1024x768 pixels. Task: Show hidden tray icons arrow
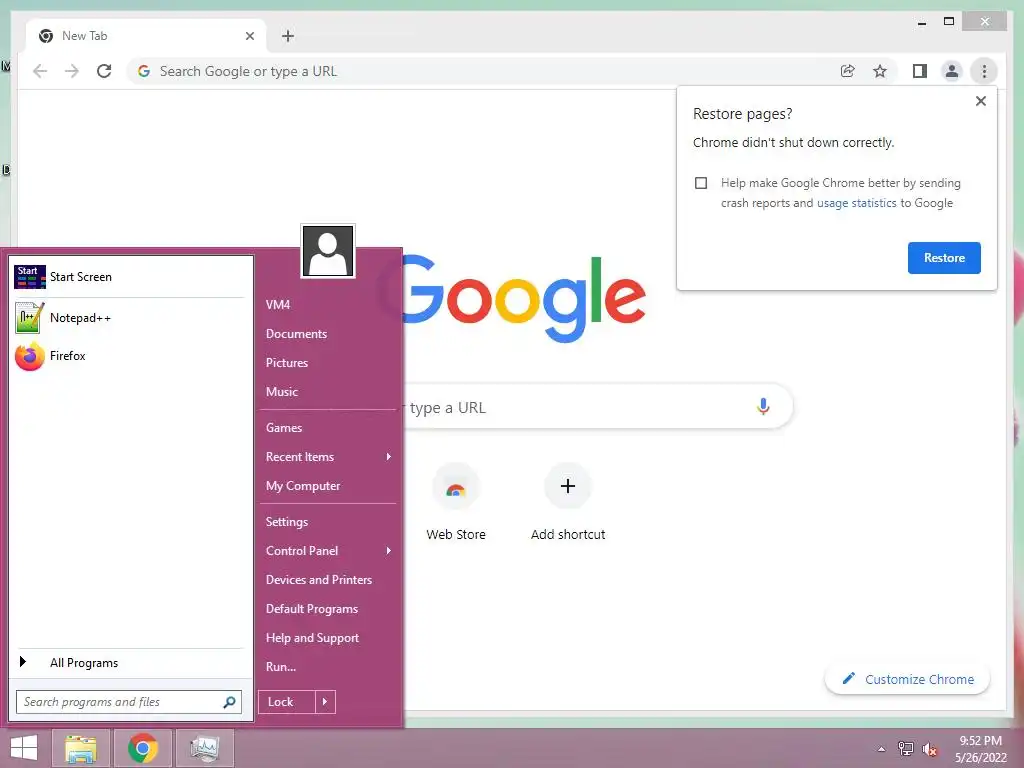pyautogui.click(x=881, y=749)
